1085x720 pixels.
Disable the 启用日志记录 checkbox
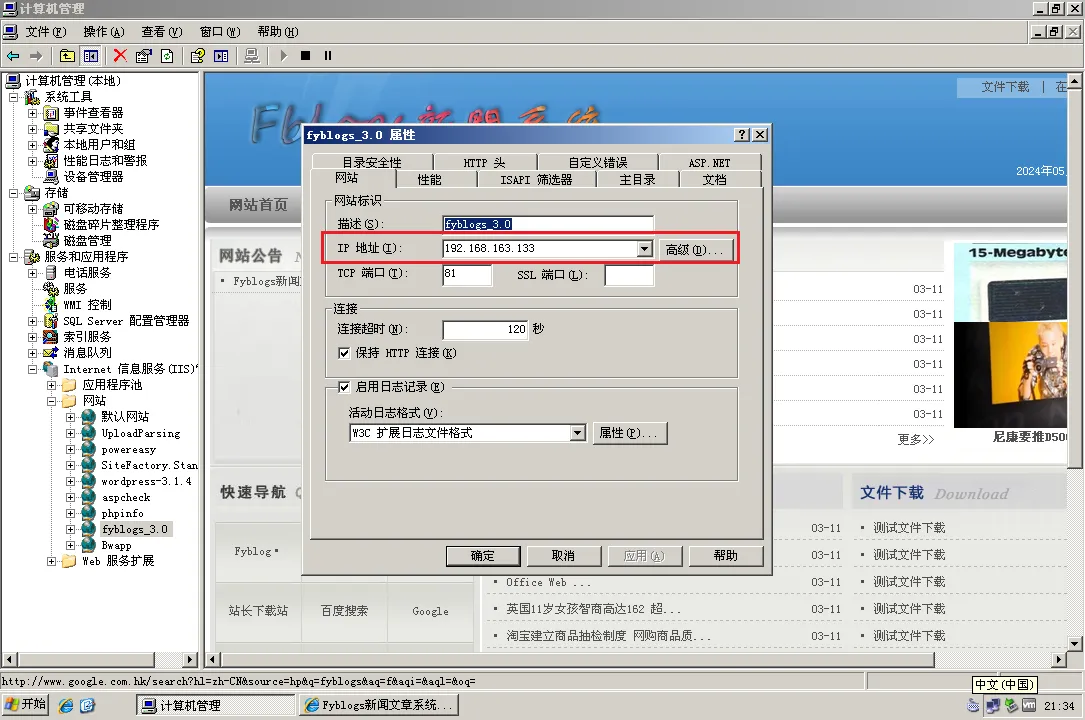[x=346, y=386]
